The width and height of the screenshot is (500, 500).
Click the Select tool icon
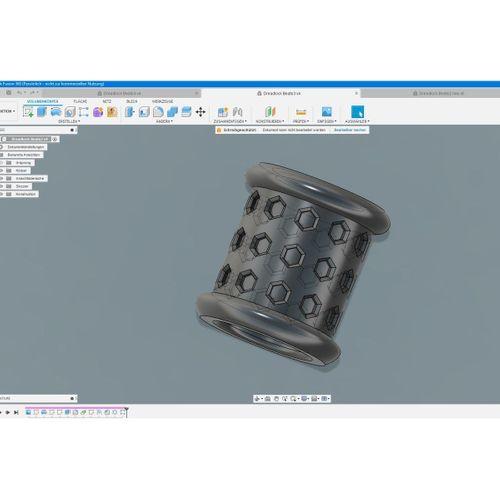click(357, 112)
